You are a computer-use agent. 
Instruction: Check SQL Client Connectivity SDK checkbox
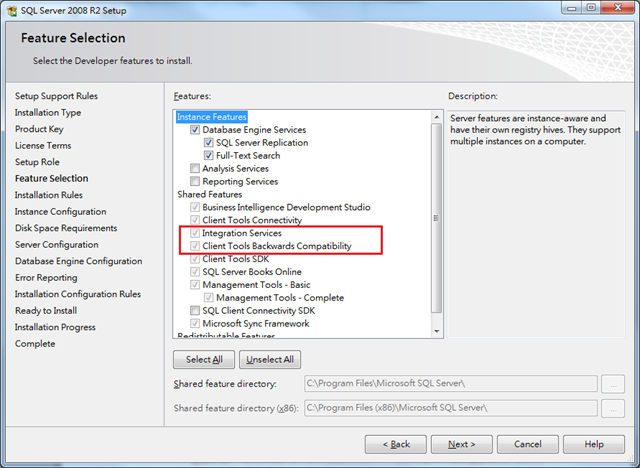[195, 311]
